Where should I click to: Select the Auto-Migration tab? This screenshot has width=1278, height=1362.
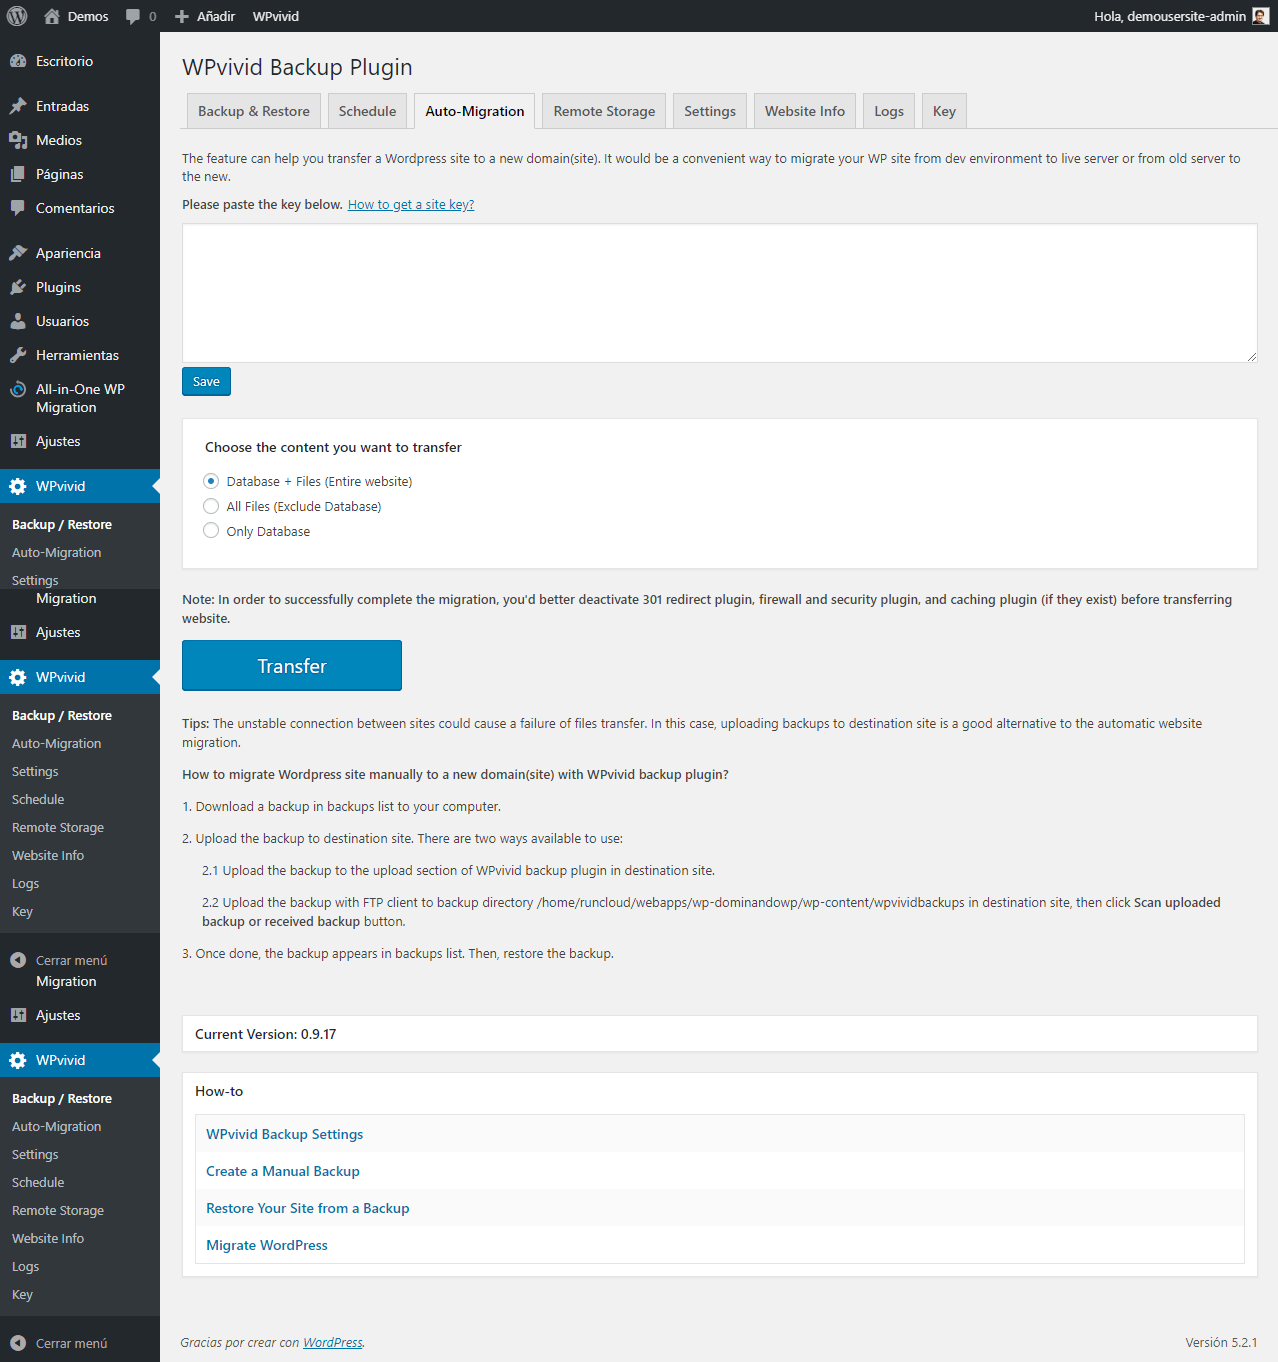(x=475, y=111)
